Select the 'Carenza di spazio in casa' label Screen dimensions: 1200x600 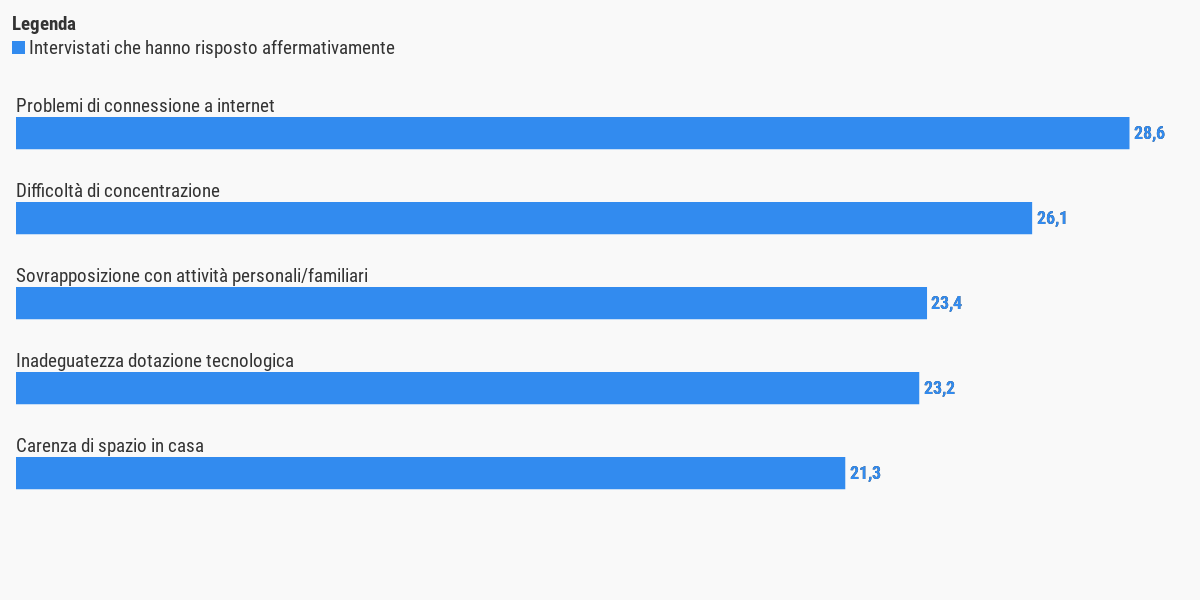coord(110,446)
